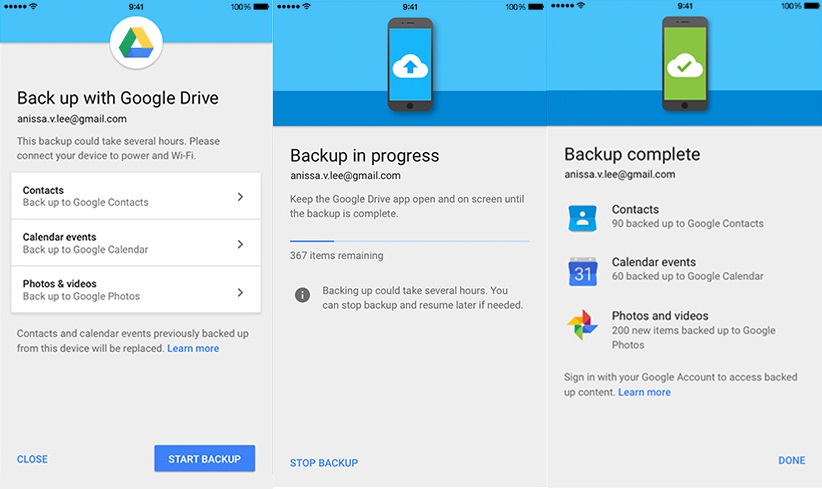Click the info icon beside backup notice
The width and height of the screenshot is (822, 489).
coord(302,295)
